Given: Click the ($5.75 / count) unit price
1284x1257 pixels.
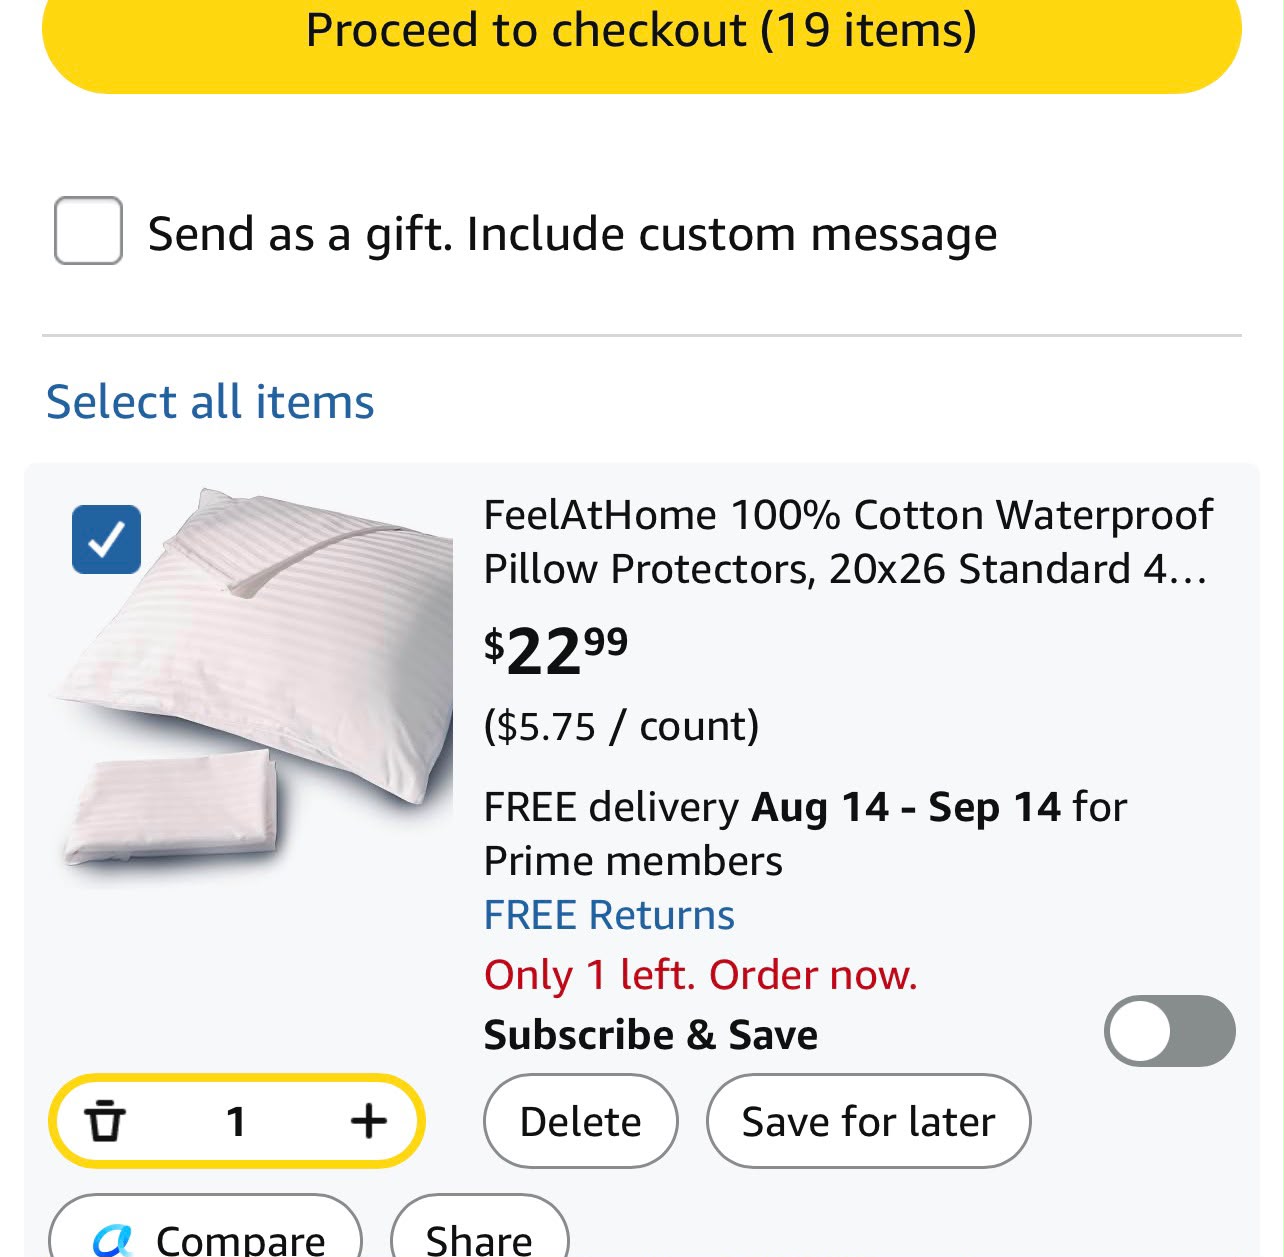Looking at the screenshot, I should pos(621,726).
